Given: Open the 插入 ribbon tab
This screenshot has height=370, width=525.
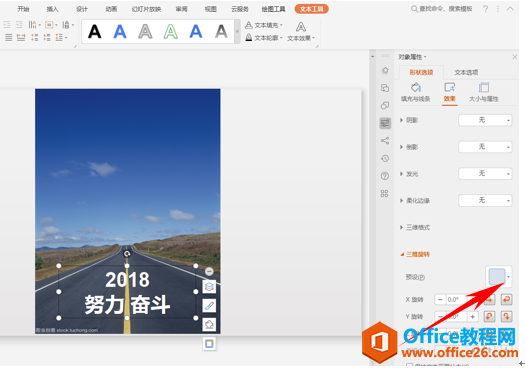Looking at the screenshot, I should pos(52,9).
